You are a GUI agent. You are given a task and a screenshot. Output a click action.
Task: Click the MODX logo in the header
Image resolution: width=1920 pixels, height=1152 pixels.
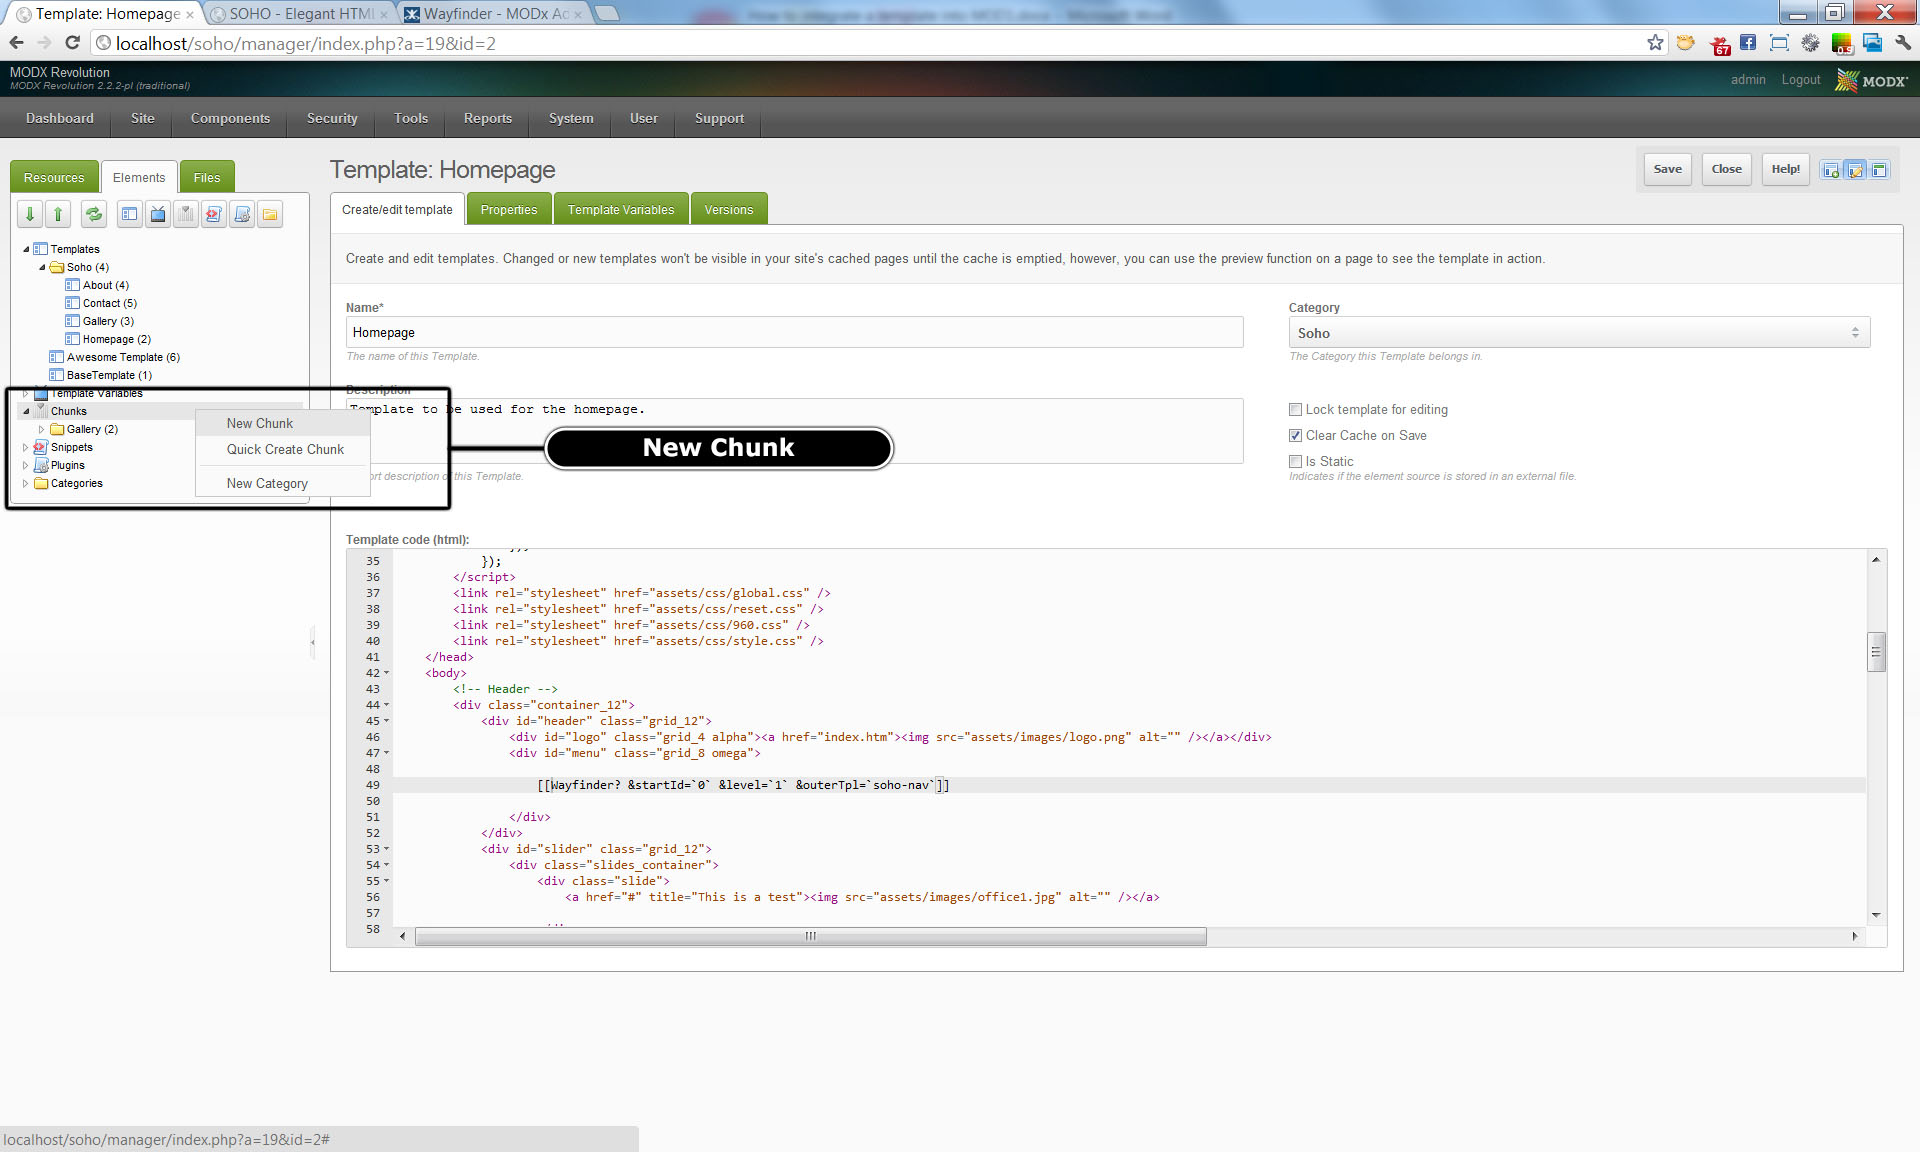pyautogui.click(x=1872, y=80)
